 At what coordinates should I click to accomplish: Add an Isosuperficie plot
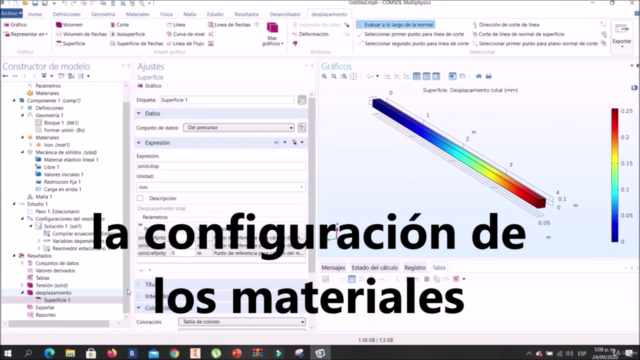[x=127, y=34]
